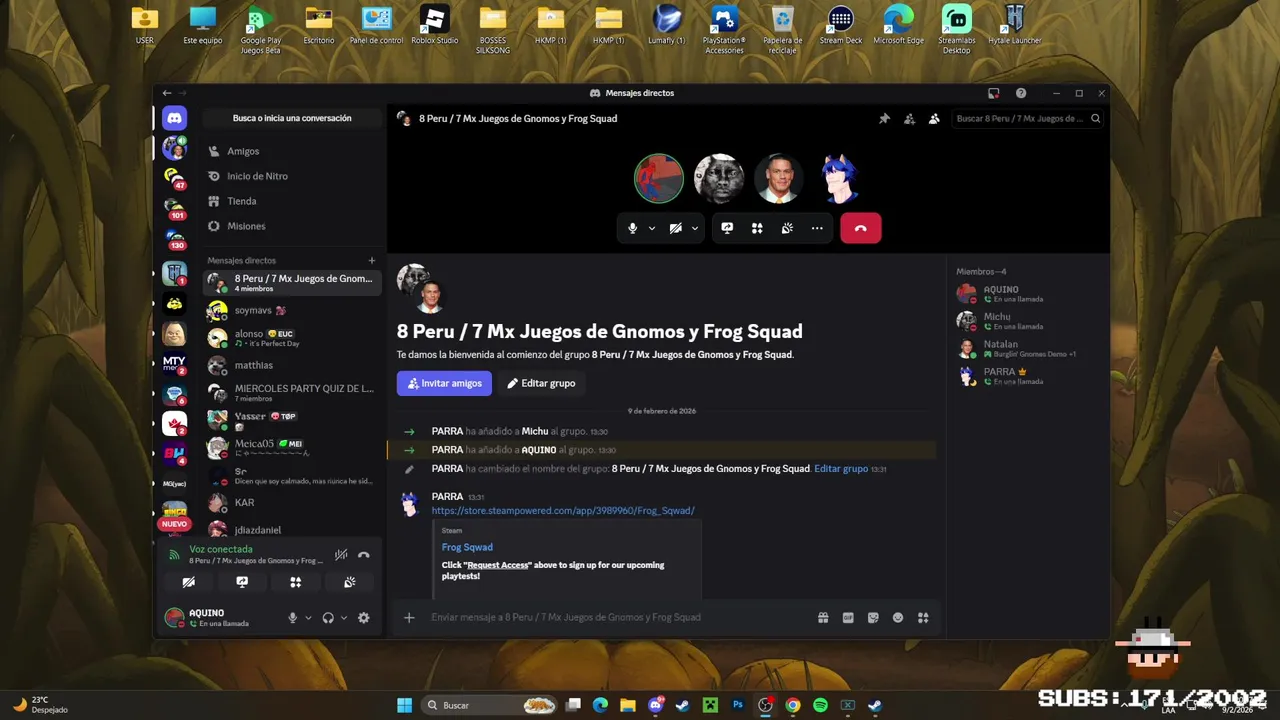Viewport: 1280px width, 720px height.
Task: Share your screen in the call controls
Action: tap(727, 228)
